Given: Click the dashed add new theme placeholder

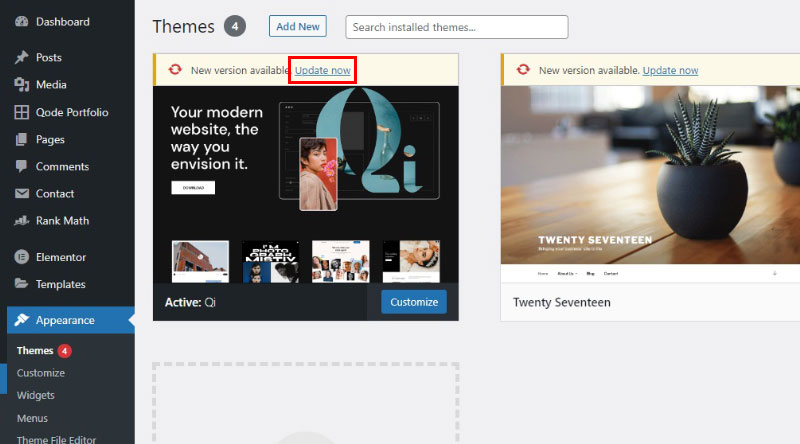Looking at the screenshot, I should [306, 403].
